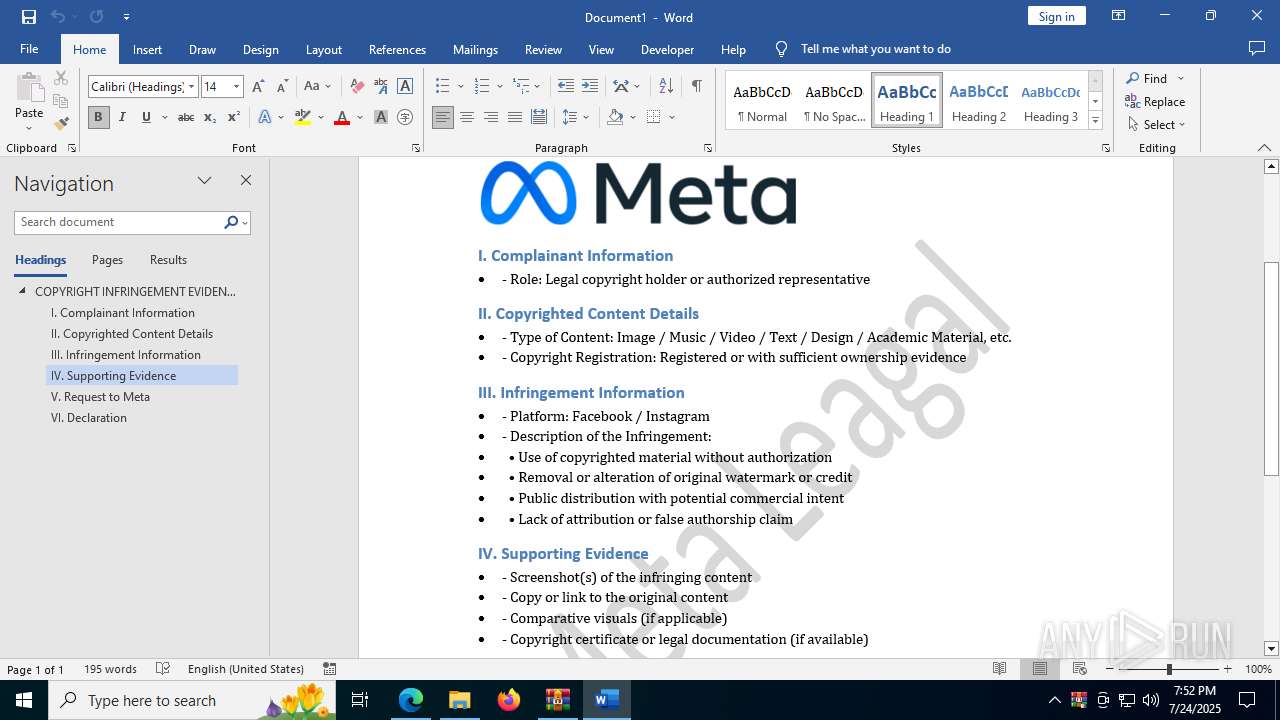Click the Text Effects icon

coord(265,117)
